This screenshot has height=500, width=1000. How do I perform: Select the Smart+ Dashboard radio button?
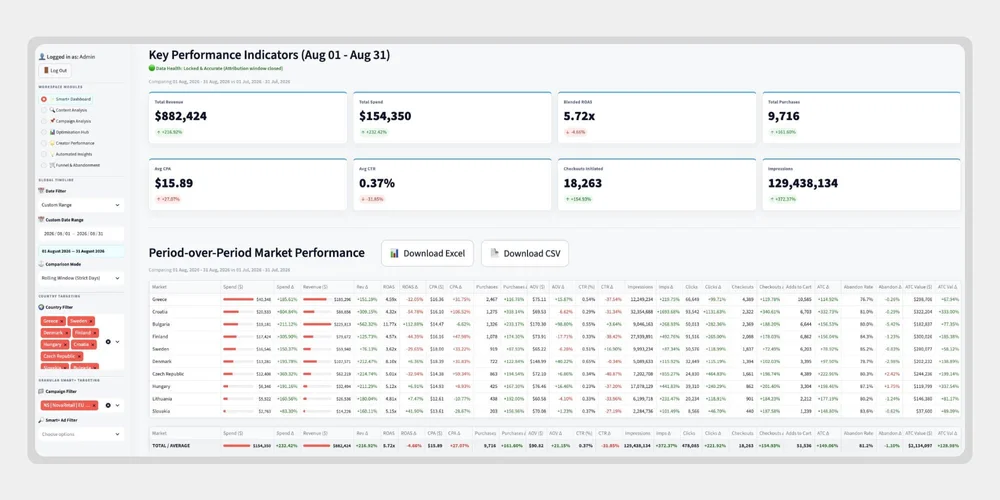(44, 99)
